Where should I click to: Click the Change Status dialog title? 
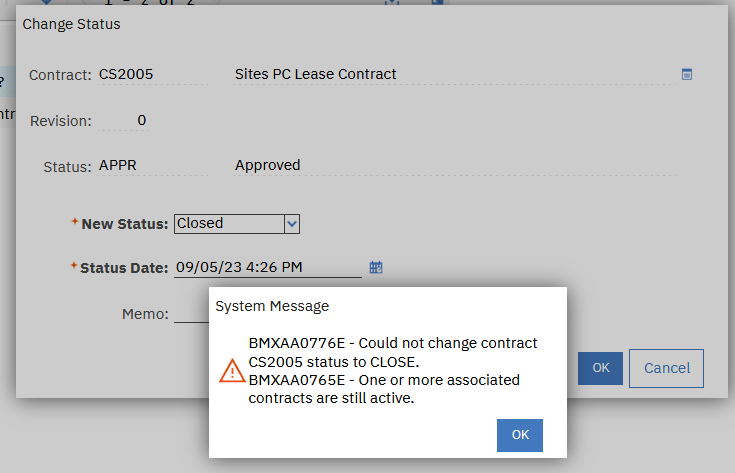point(71,23)
